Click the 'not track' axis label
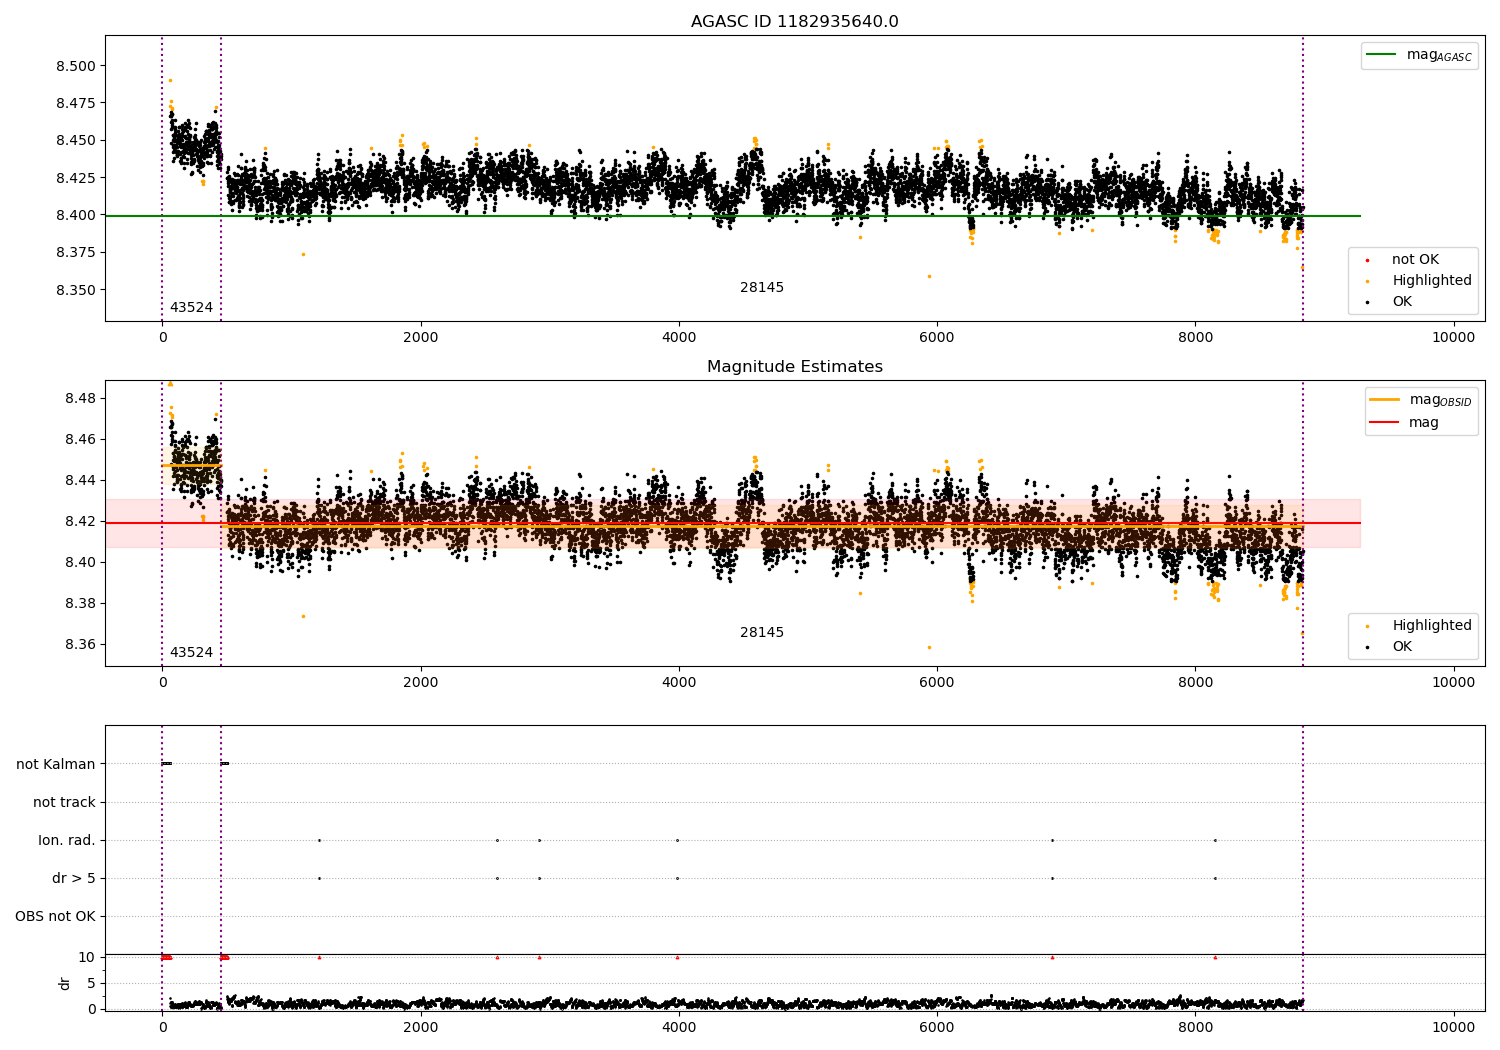 click(64, 802)
